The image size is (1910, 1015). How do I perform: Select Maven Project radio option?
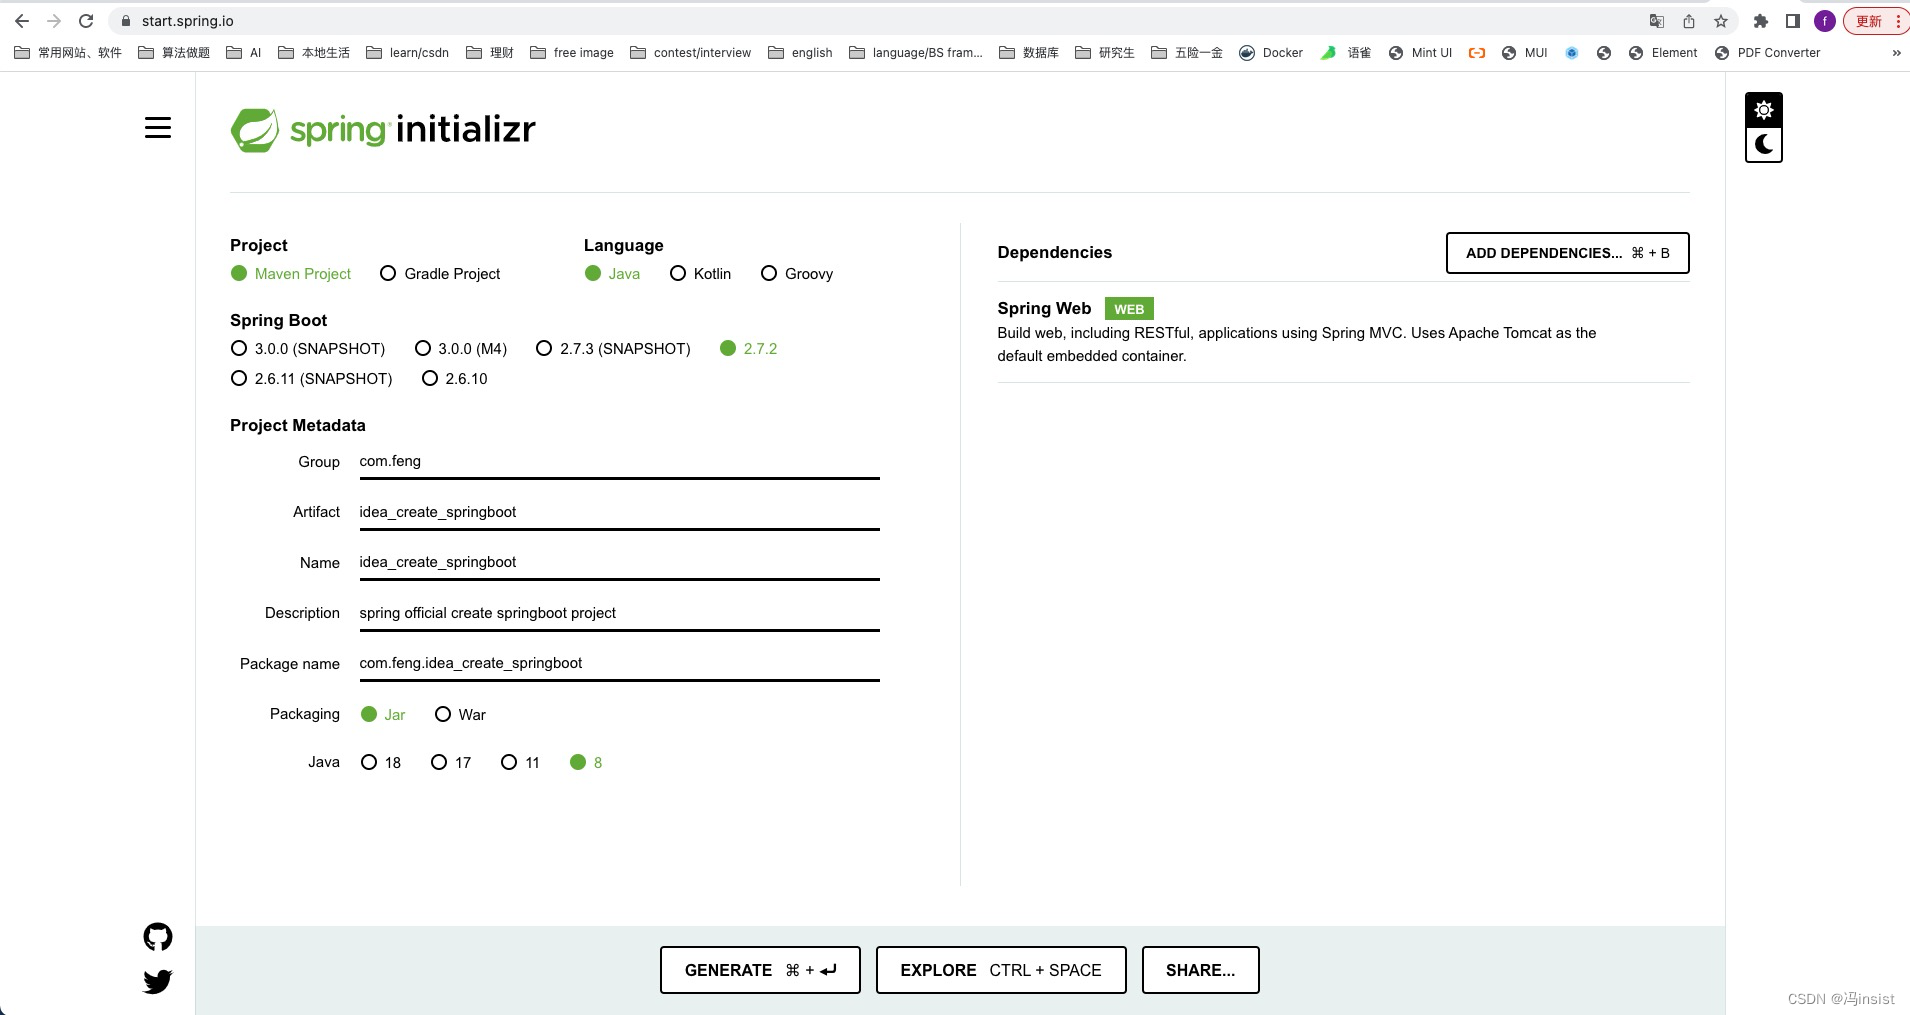point(290,274)
